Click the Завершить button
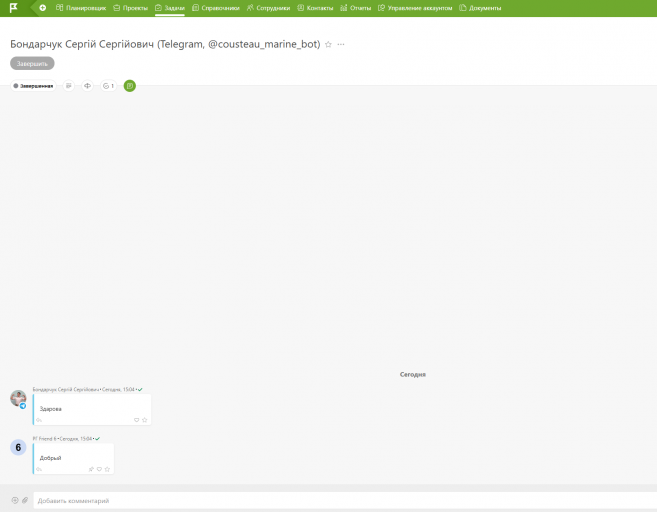Viewport: 657px width, 512px height. pos(32,64)
